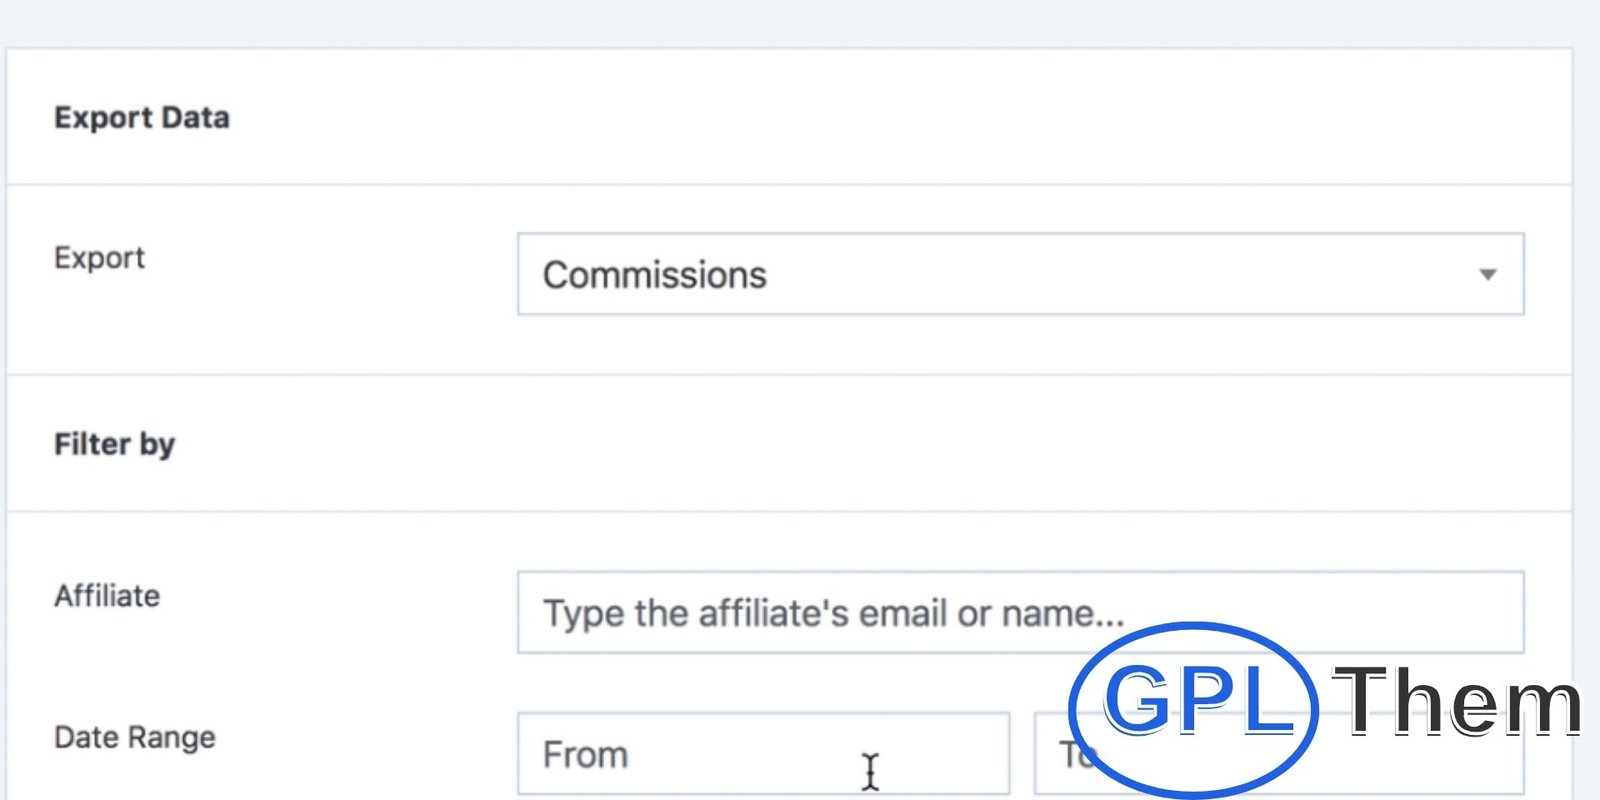This screenshot has height=800, width=1600.
Task: Click the Affiliate field label
Action: click(x=107, y=596)
